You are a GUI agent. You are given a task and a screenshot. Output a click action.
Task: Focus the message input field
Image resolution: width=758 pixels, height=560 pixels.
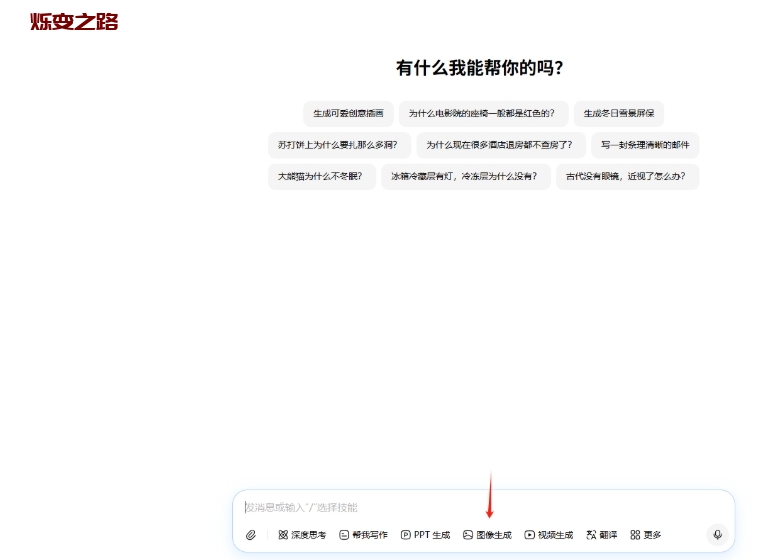(483, 507)
